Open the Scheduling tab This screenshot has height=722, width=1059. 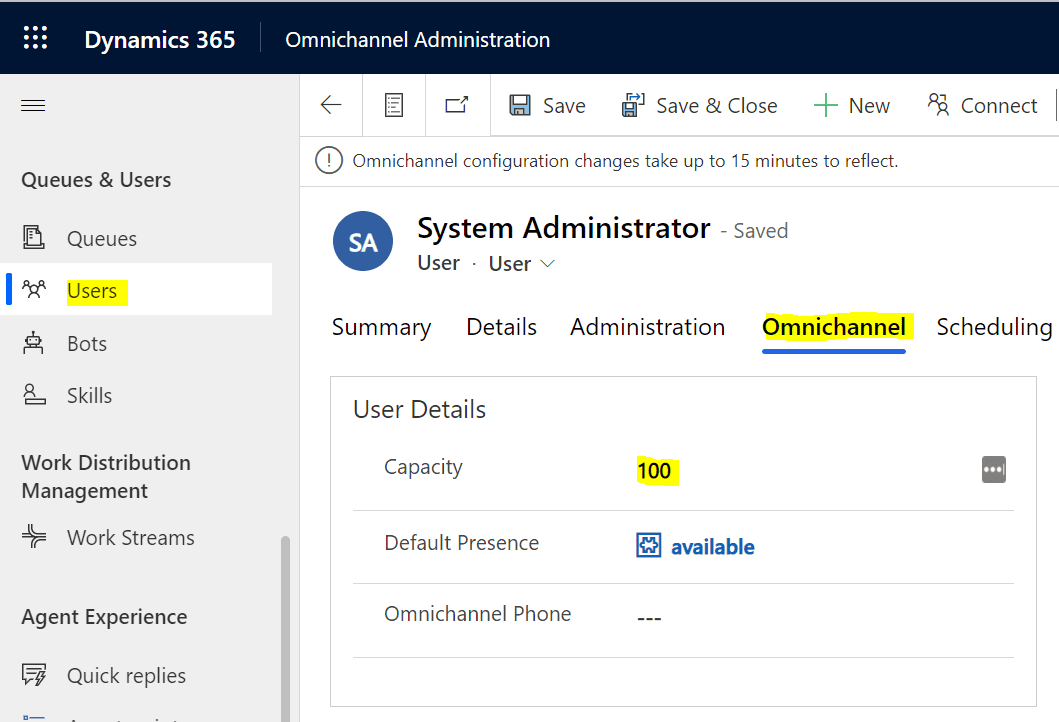point(994,327)
